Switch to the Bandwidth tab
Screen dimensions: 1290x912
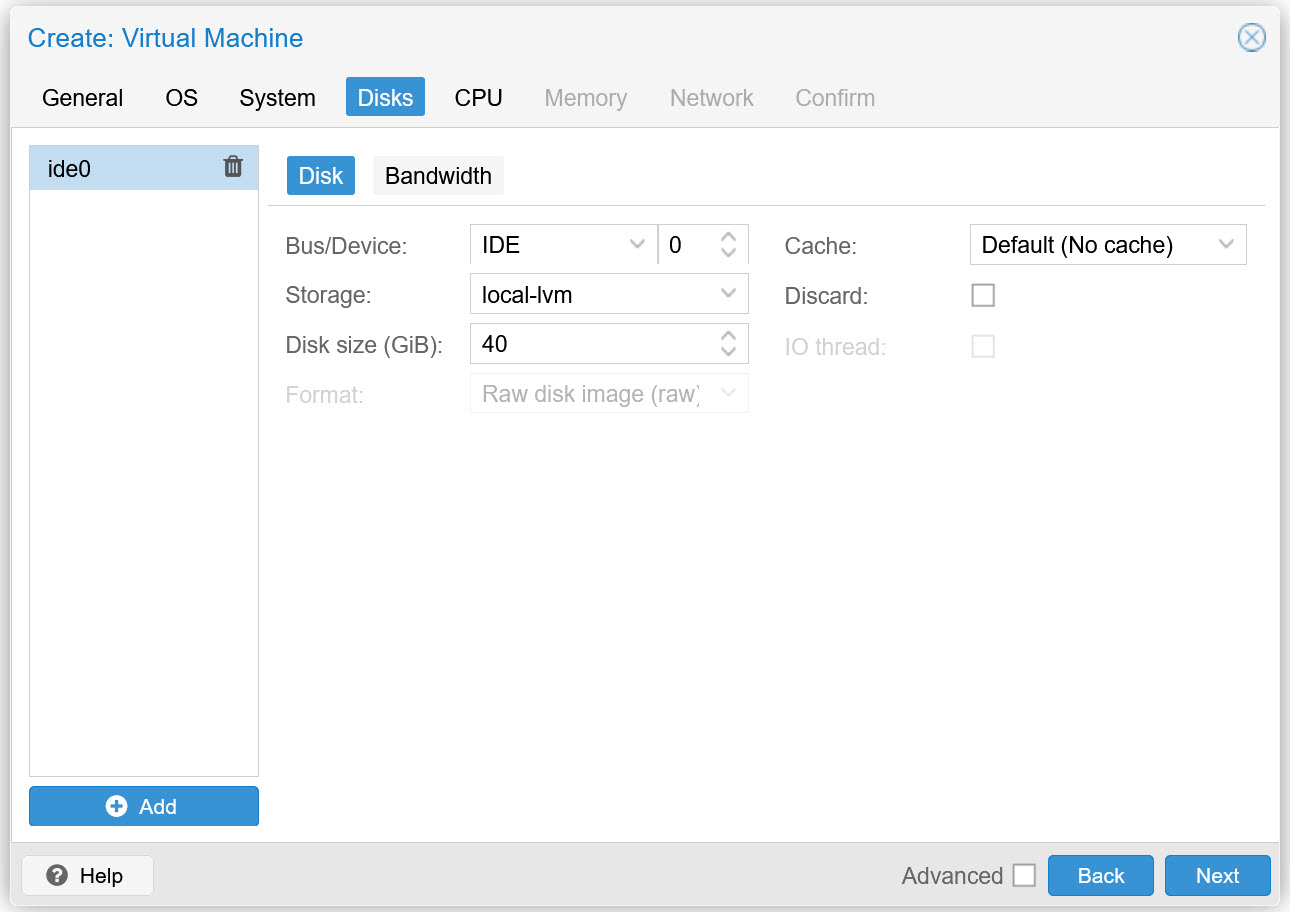coord(438,175)
